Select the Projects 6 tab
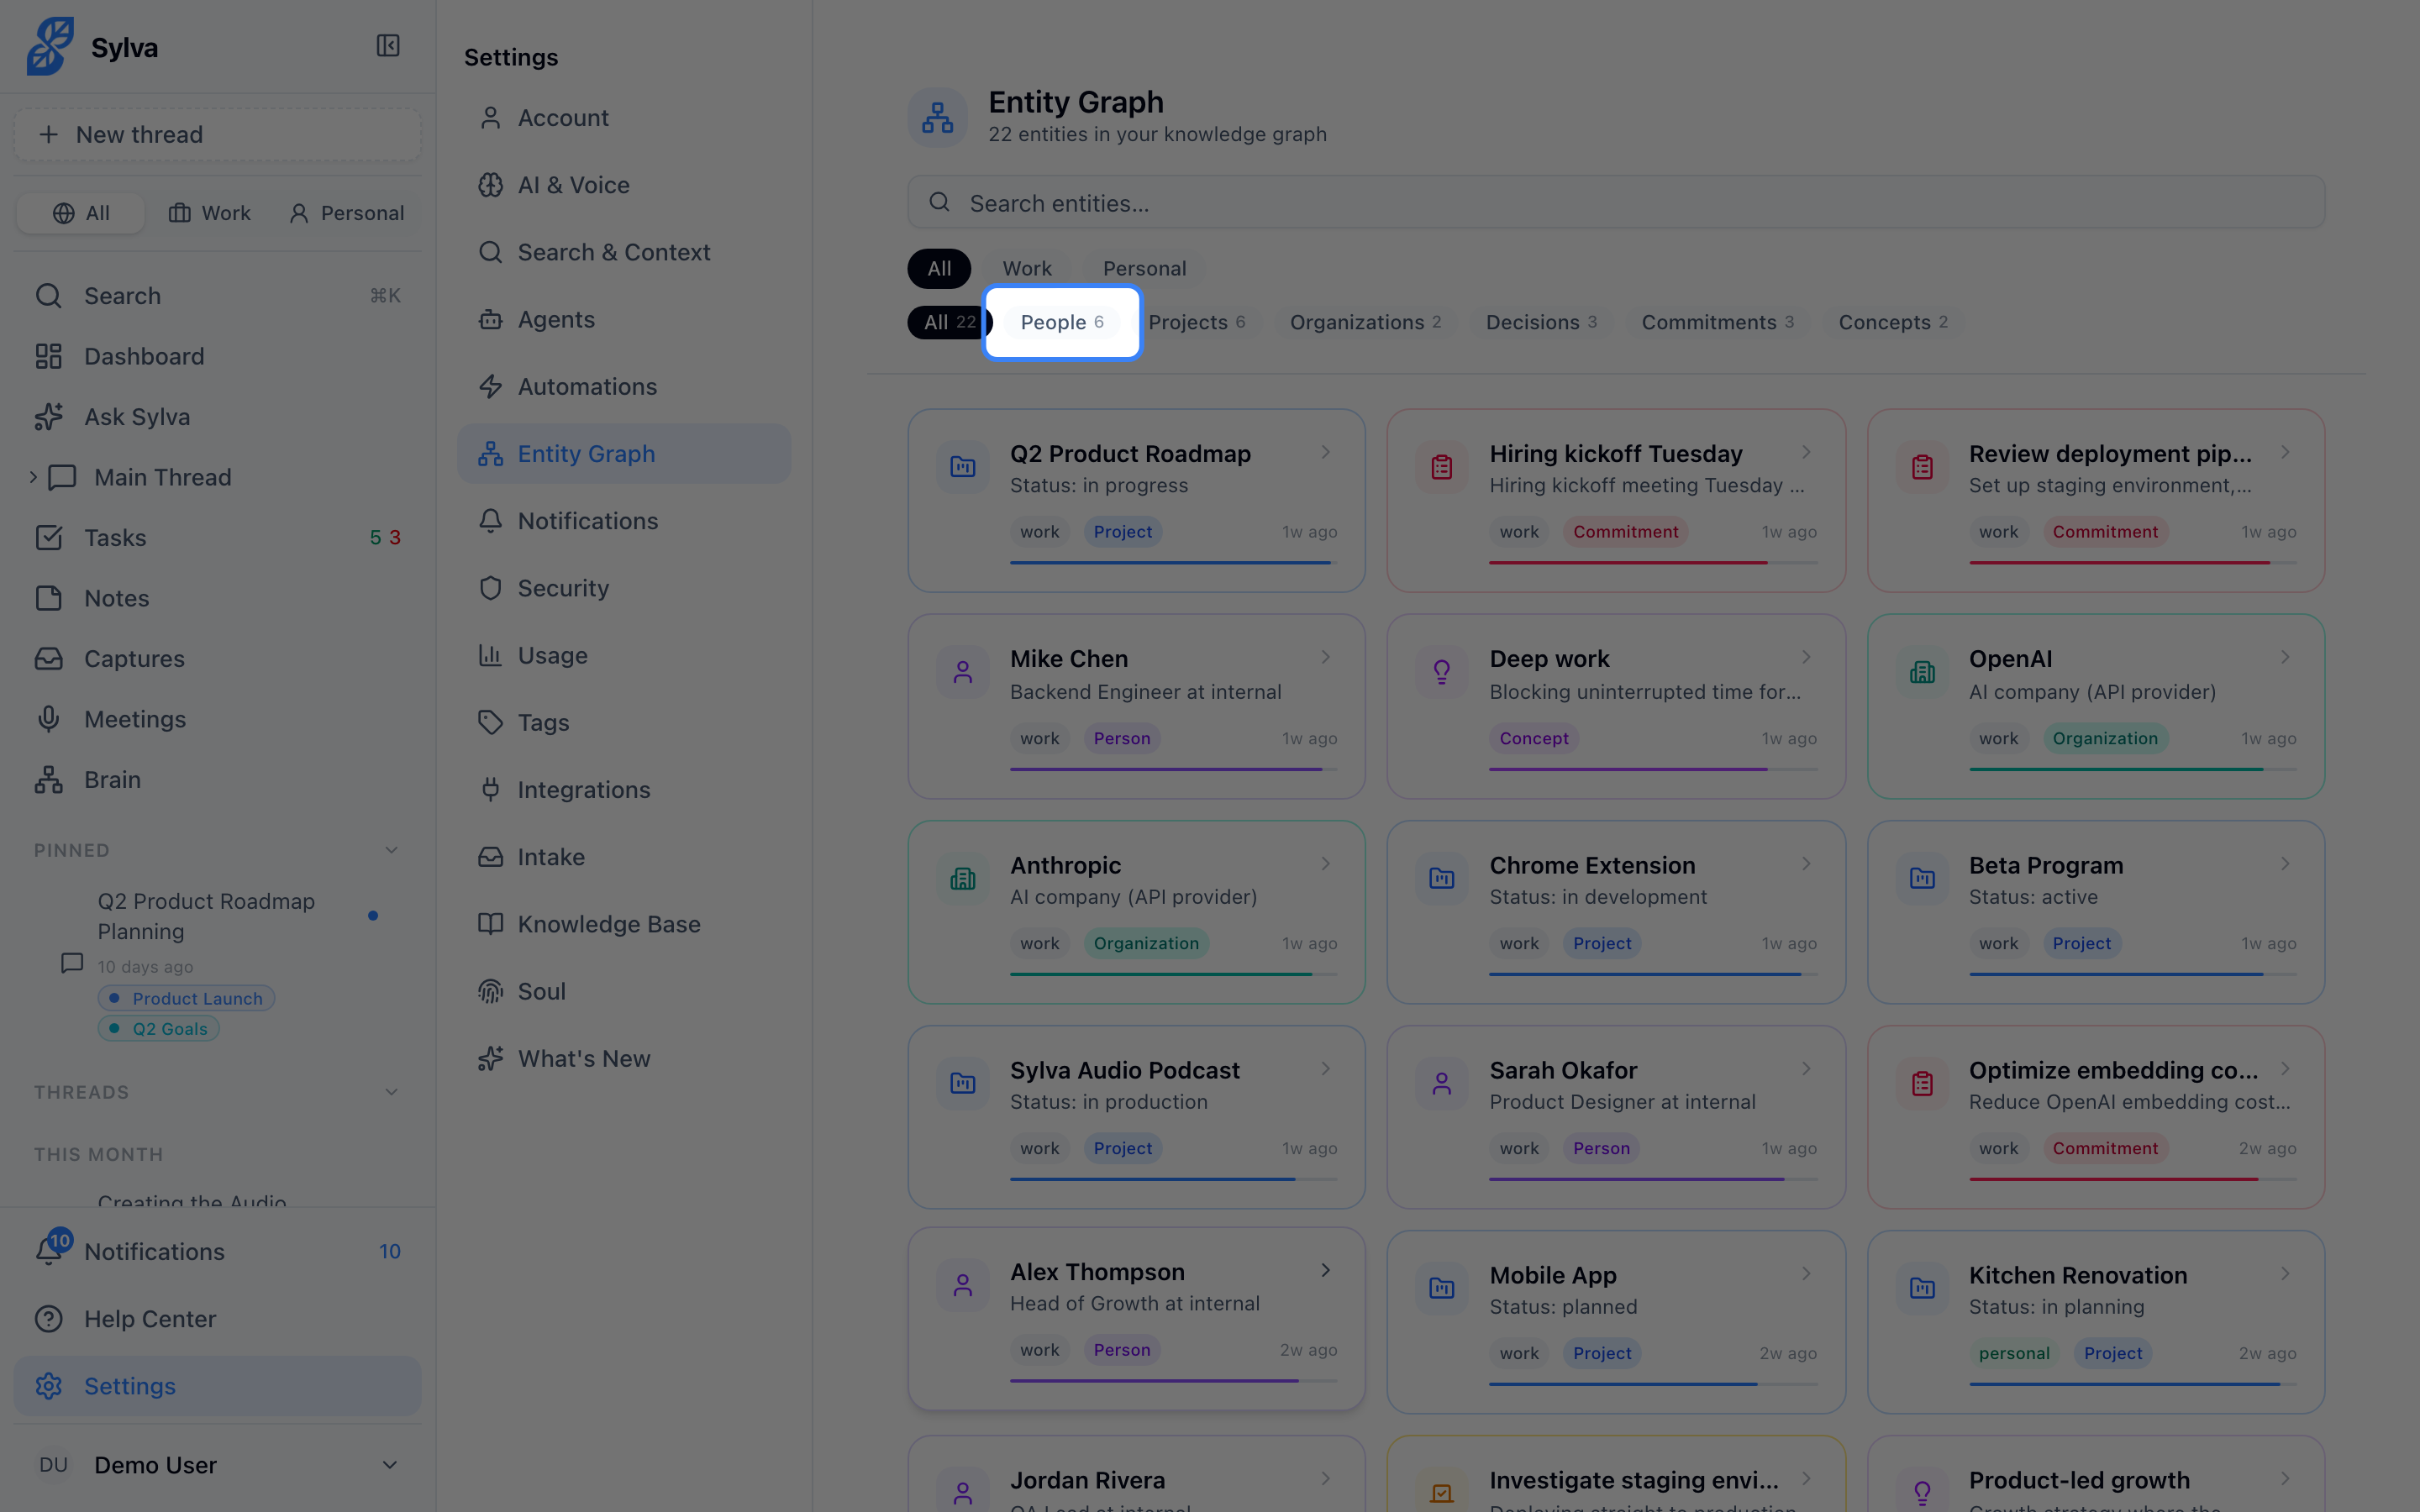Image resolution: width=2420 pixels, height=1512 pixels. [x=1196, y=322]
